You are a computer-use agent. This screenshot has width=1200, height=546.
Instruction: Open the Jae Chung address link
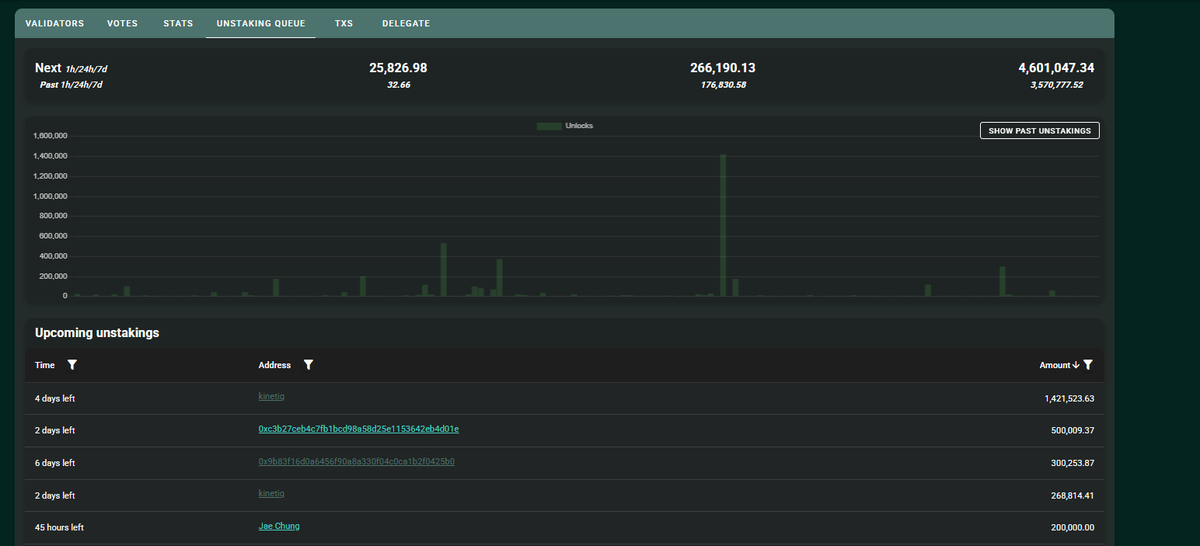click(x=279, y=526)
